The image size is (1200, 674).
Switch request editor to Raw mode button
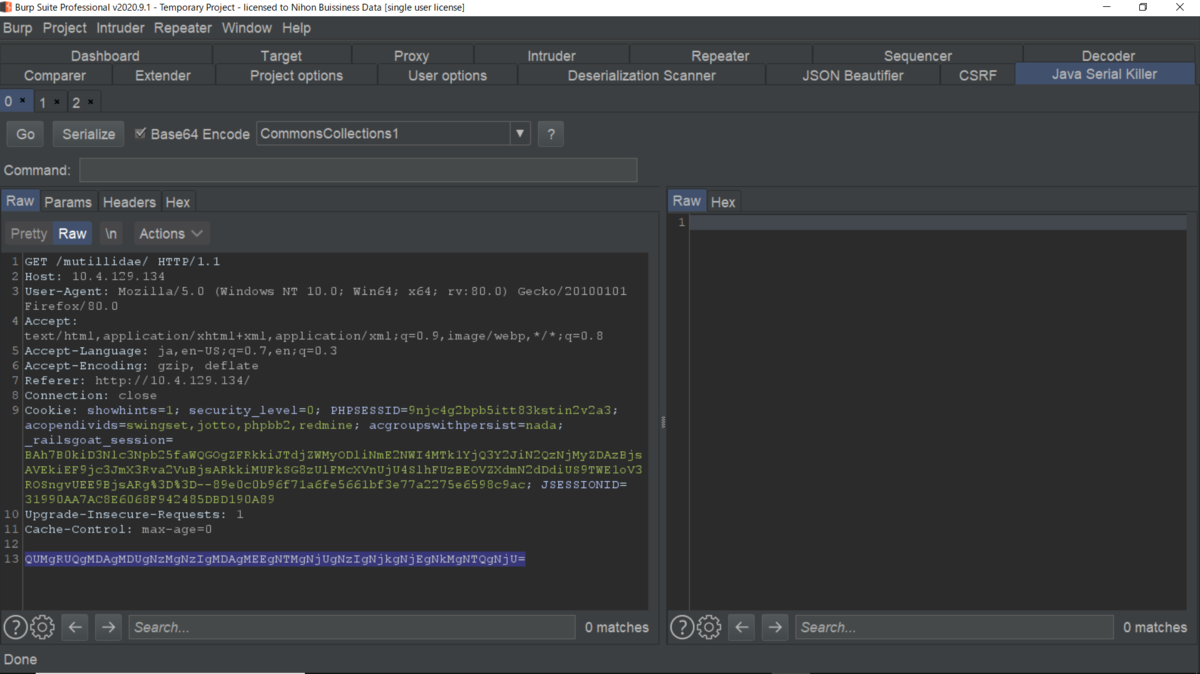tap(72, 233)
